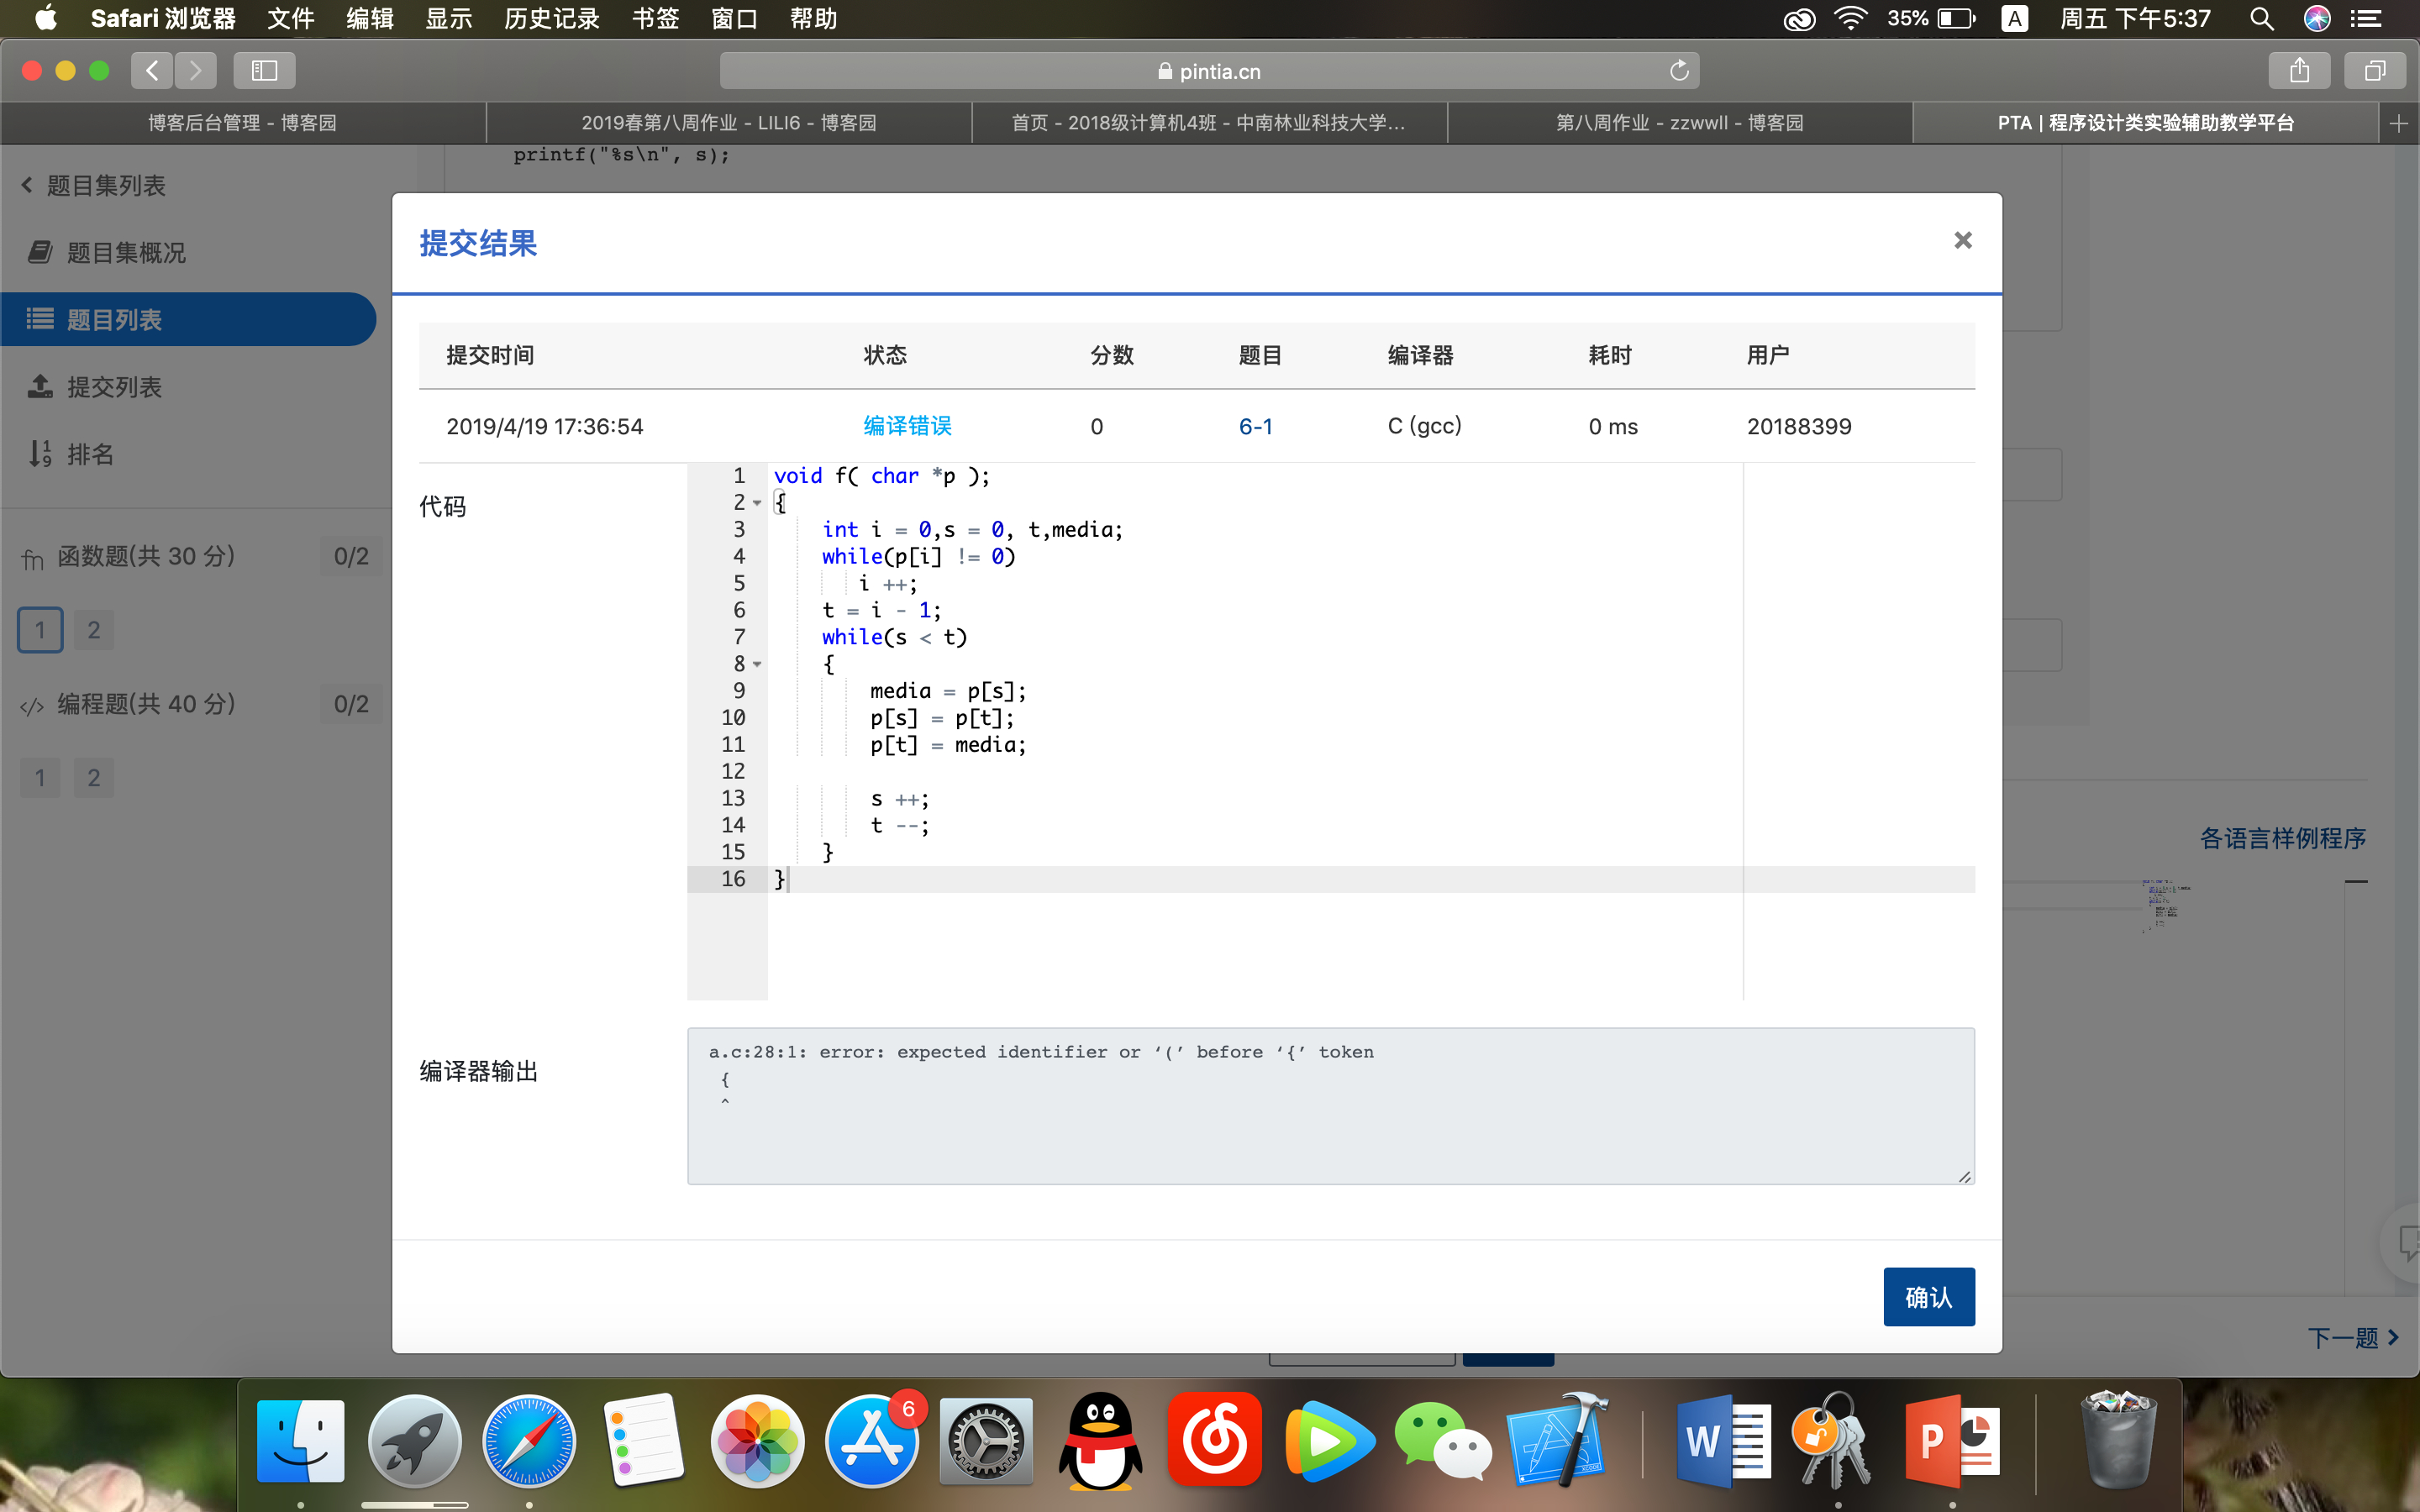The image size is (2420, 1512).
Task: Switch to 2019春第八周作业 - LILI6 tab
Action: tap(729, 123)
